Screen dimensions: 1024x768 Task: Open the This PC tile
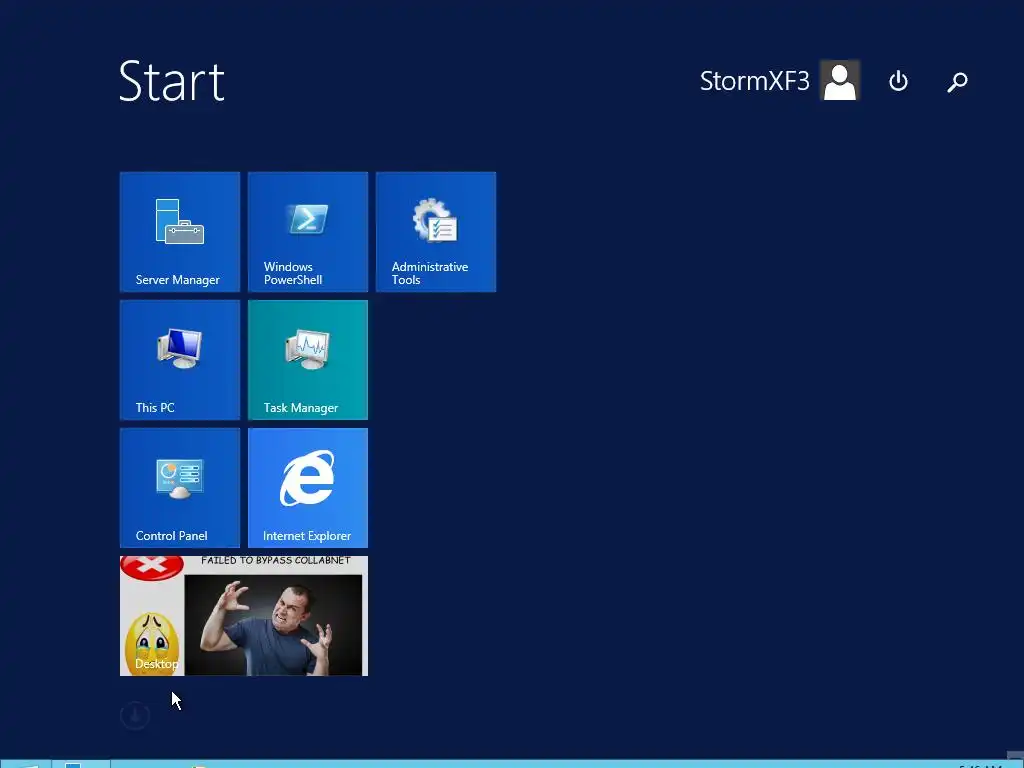coord(180,360)
